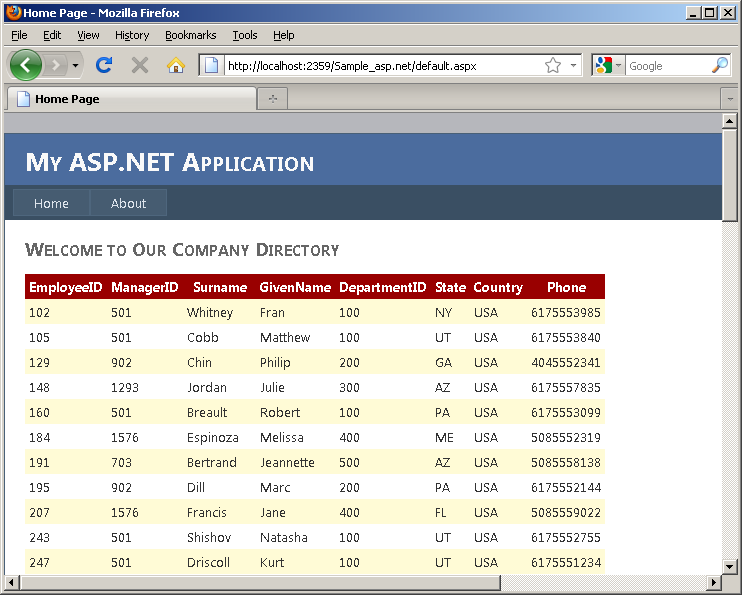Screen dimensions: 742x595
Task: Click the Welcome to Our Company Directory heading
Action: click(x=182, y=249)
